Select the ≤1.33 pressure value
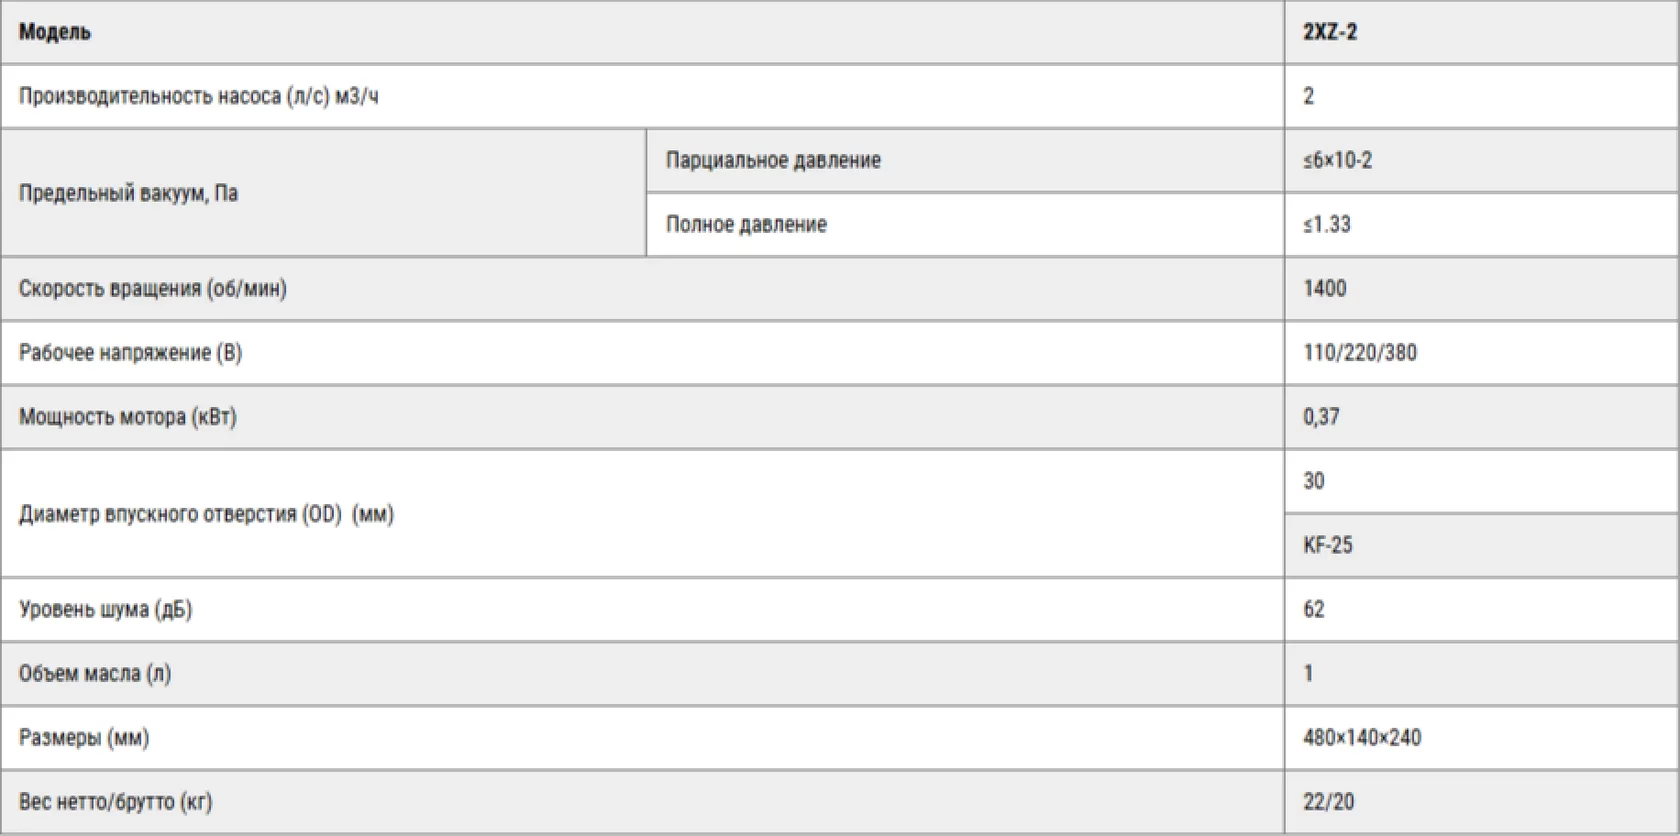The width and height of the screenshot is (1680, 836). 1326,224
